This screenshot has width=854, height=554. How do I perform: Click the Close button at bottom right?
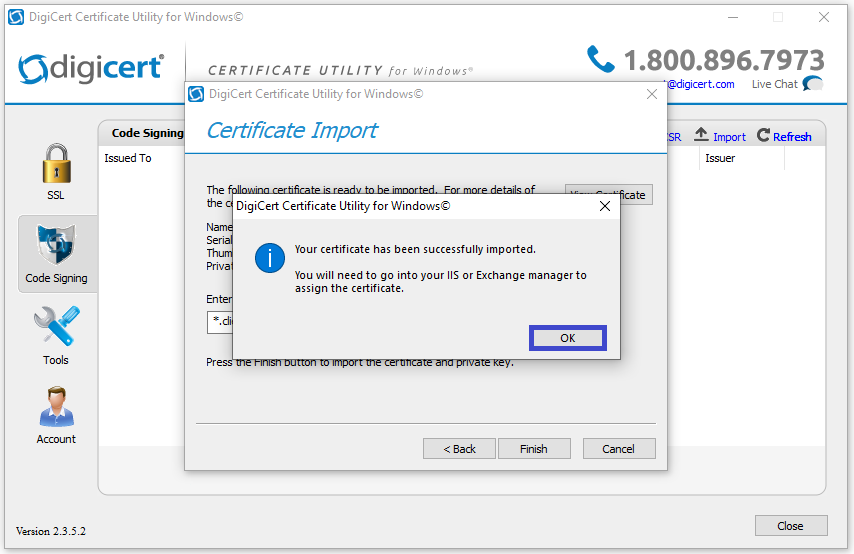(791, 526)
